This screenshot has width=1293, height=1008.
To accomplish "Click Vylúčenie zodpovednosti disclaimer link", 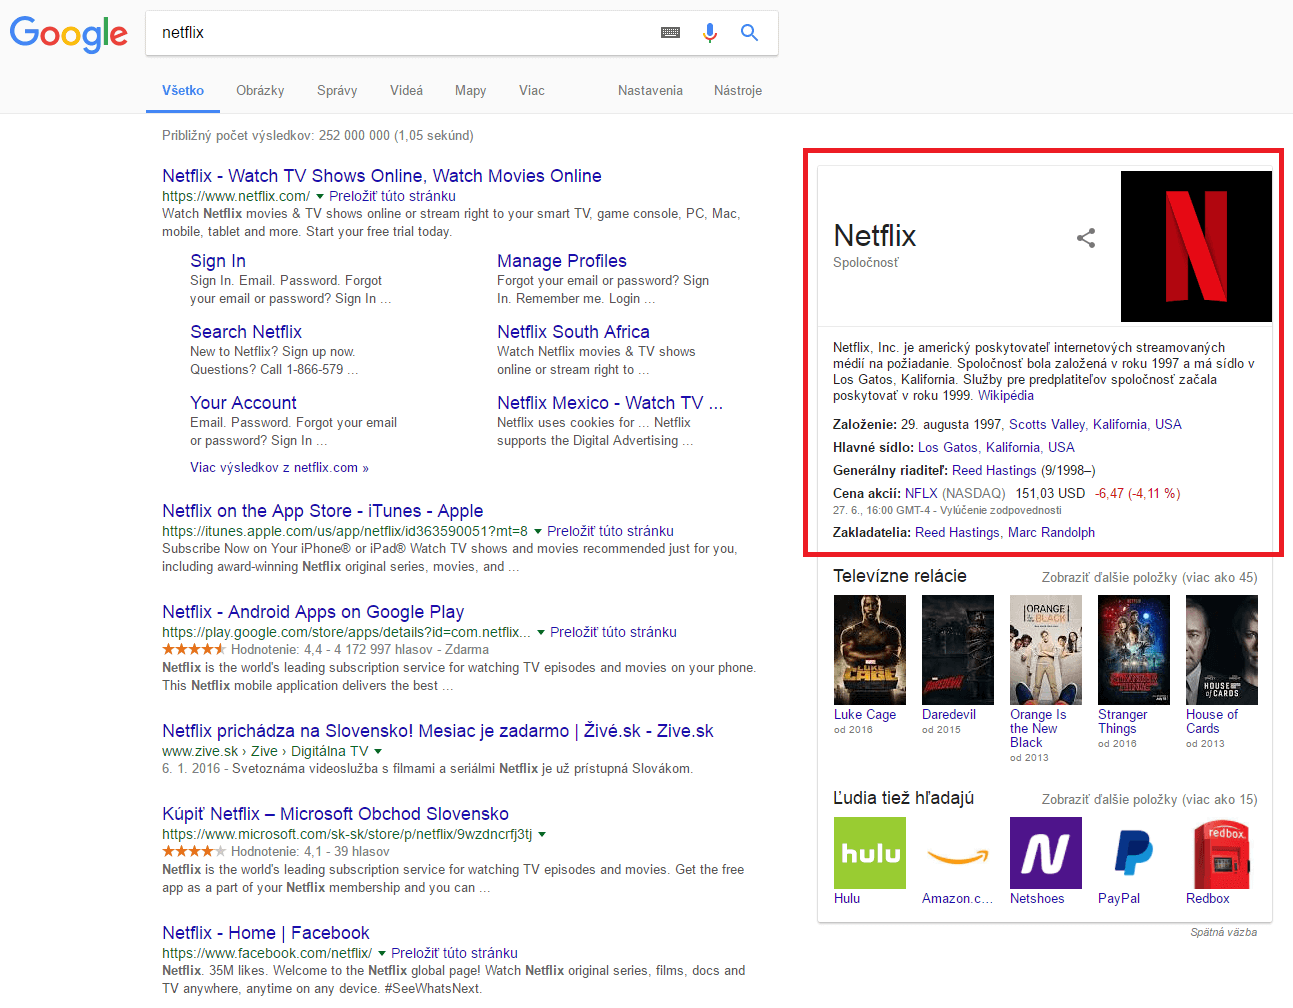I will (1001, 510).
